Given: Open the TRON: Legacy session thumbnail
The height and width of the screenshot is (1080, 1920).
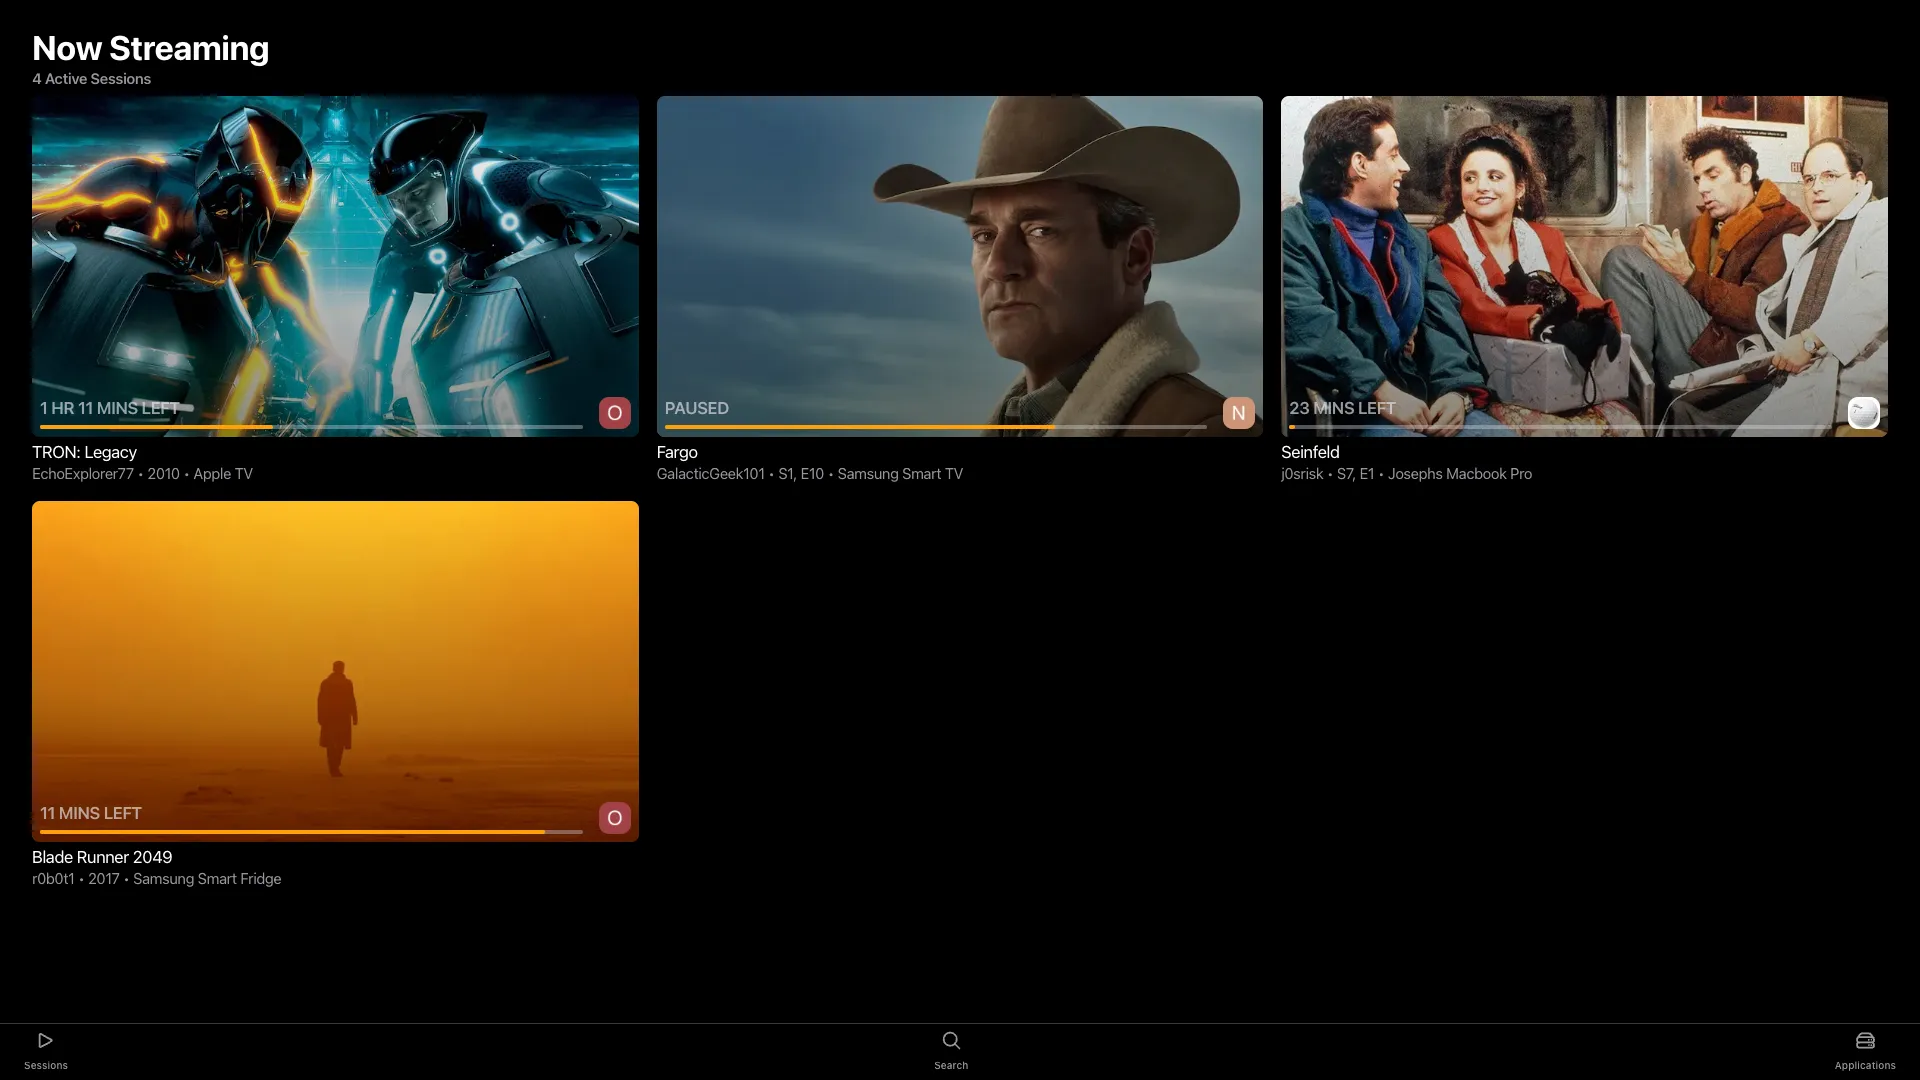Looking at the screenshot, I should point(335,250).
